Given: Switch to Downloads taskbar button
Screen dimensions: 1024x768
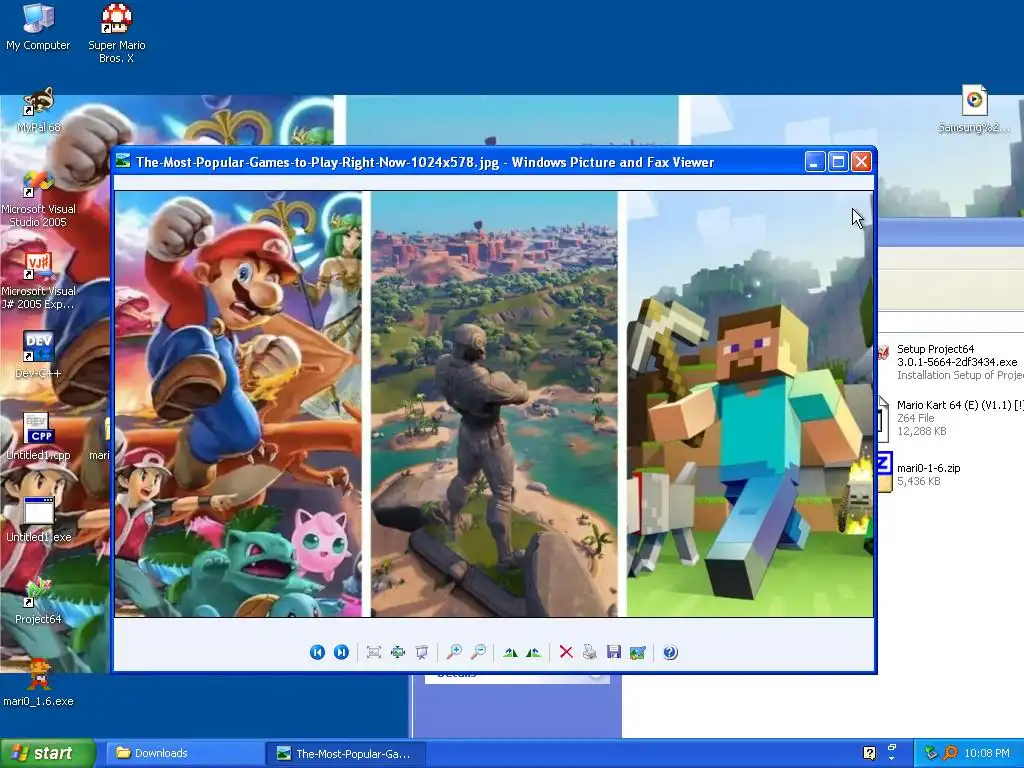Looking at the screenshot, I should [184, 753].
